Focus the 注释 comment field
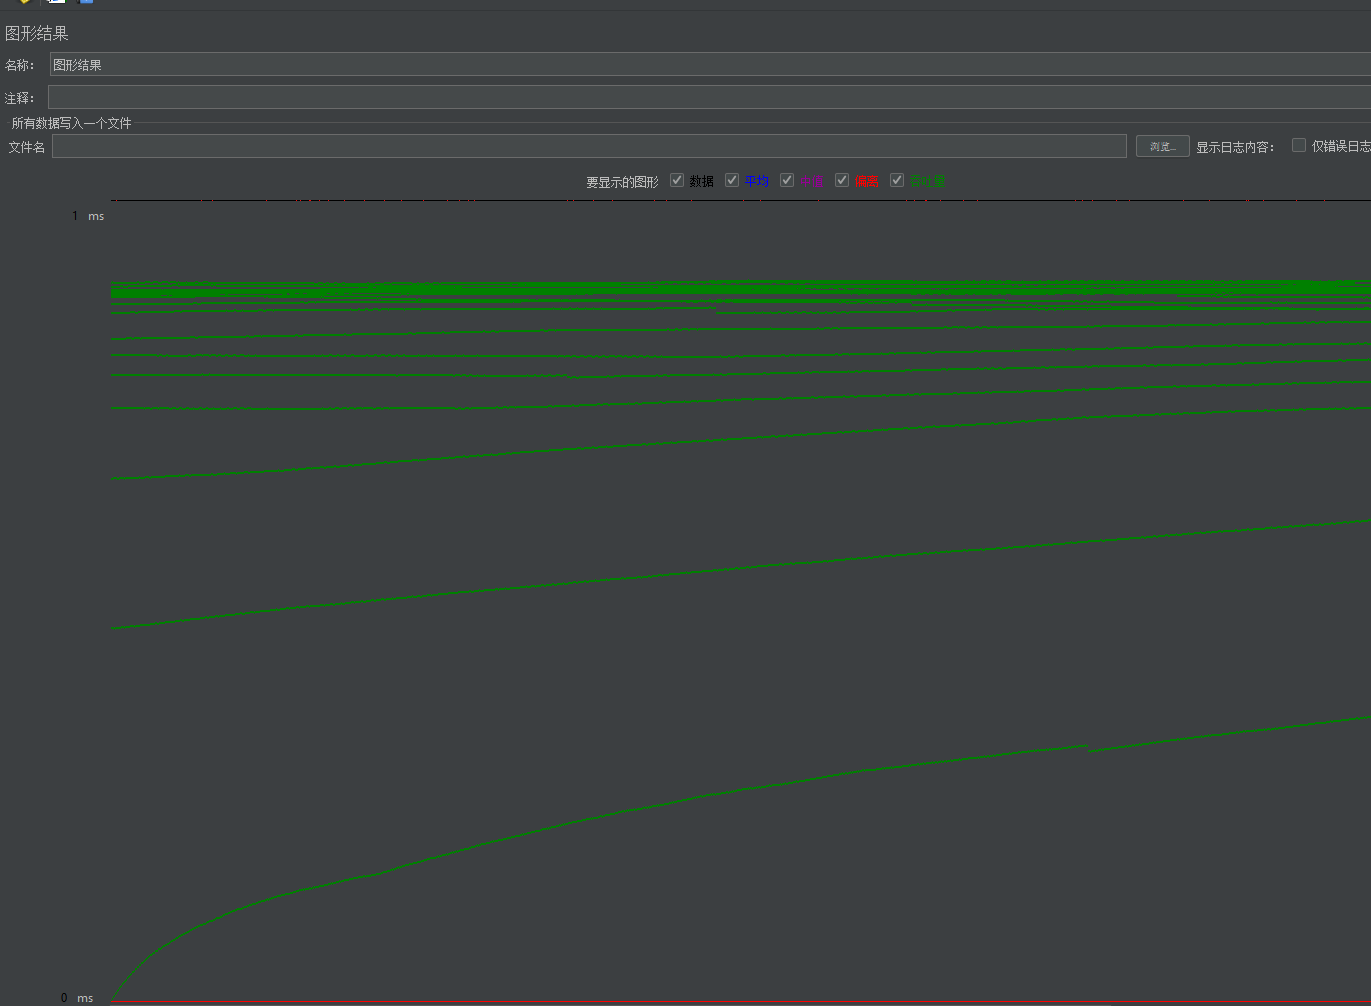Screen dimensions: 1371x1006 (x=709, y=97)
